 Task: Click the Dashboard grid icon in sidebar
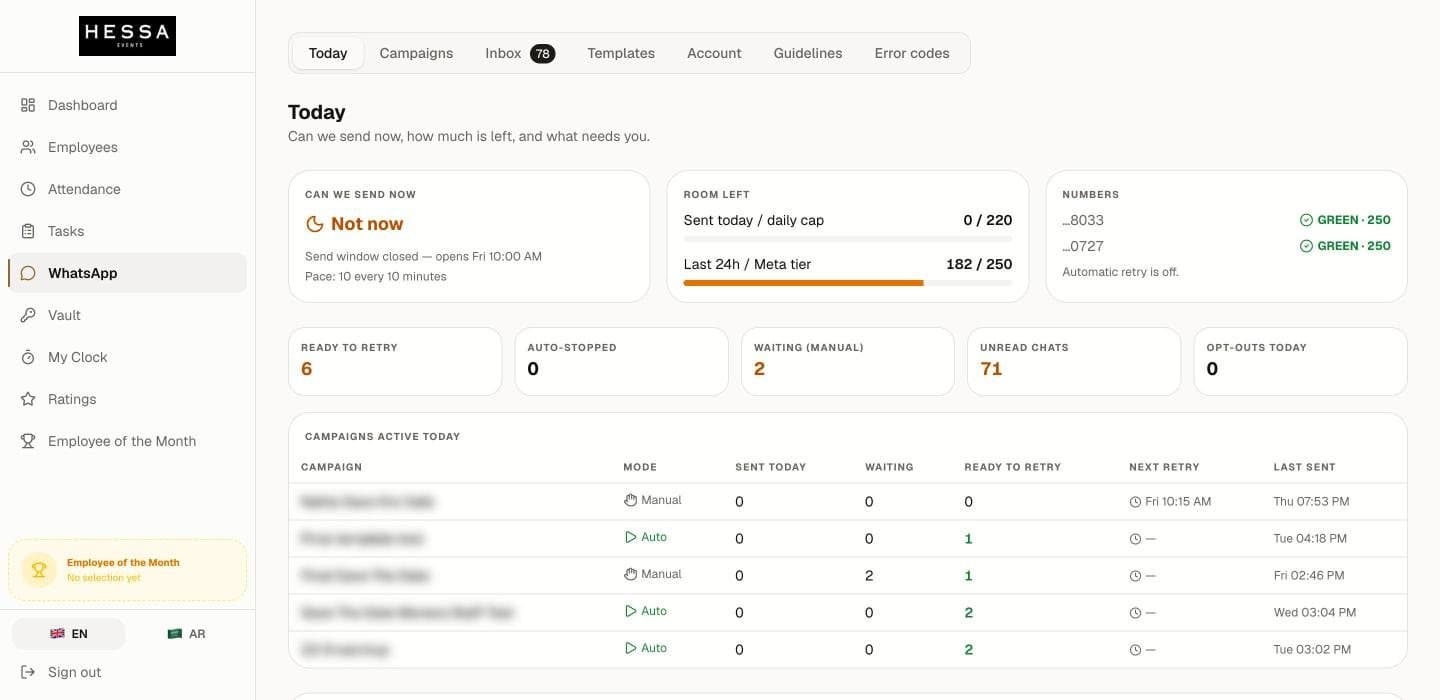[x=28, y=105]
